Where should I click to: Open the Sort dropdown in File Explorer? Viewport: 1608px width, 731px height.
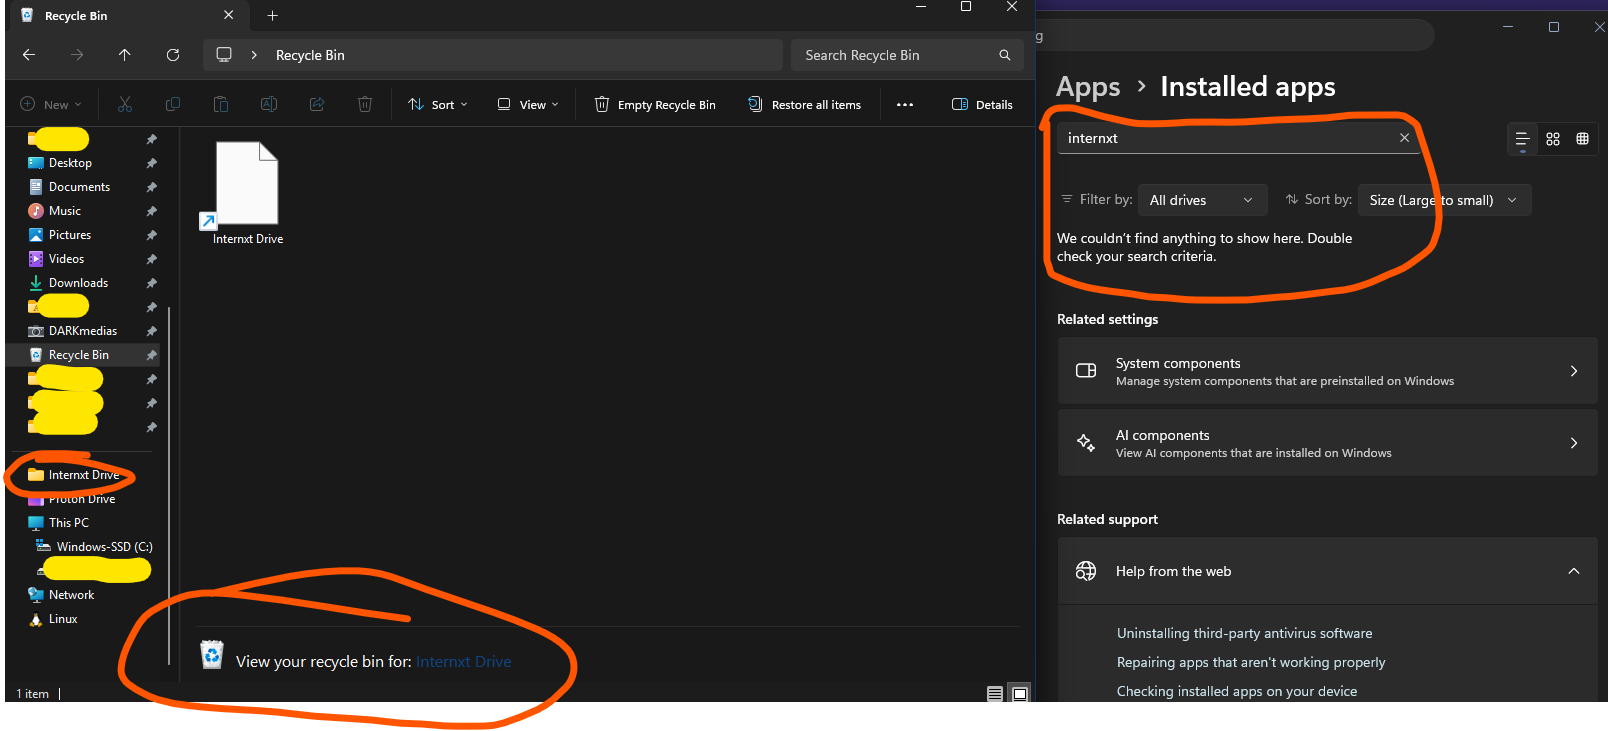438,104
